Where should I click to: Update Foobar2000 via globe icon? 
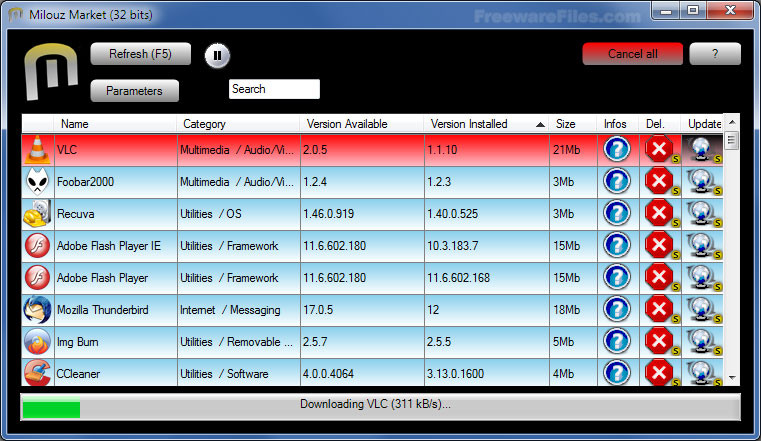[x=702, y=181]
